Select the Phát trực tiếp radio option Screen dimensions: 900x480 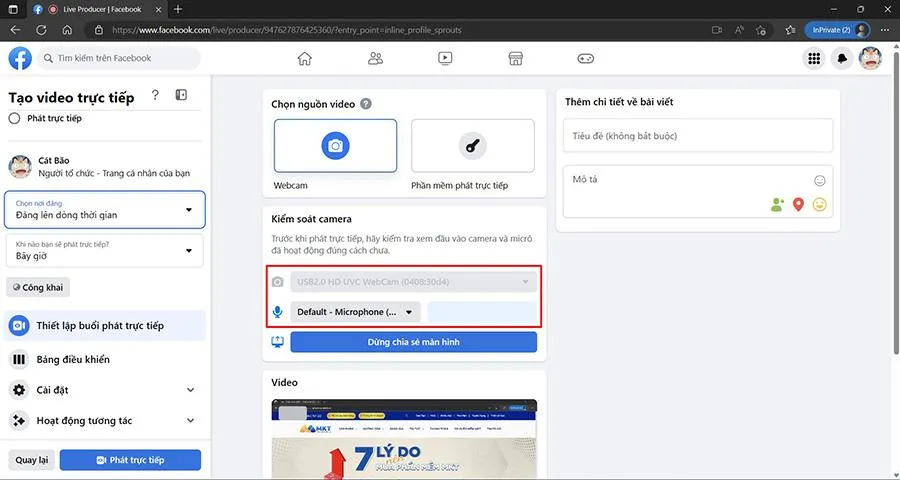(x=14, y=118)
